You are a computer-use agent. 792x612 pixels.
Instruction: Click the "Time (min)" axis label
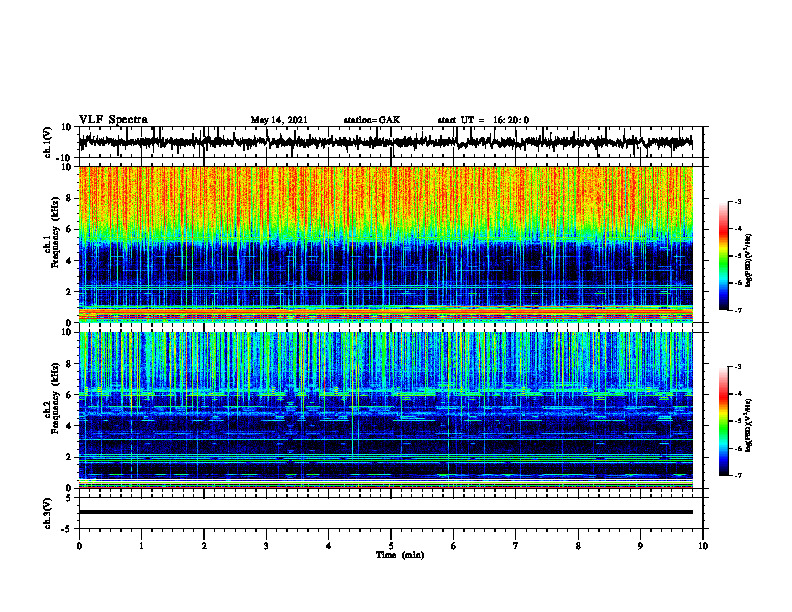[400, 555]
